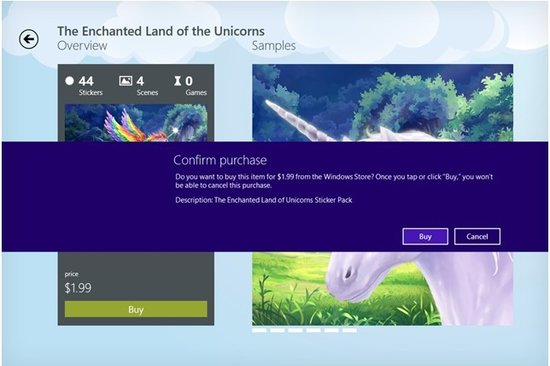Viewport: 550px width, 366px height.
Task: Open the Overview section heading
Action: [x=82, y=46]
